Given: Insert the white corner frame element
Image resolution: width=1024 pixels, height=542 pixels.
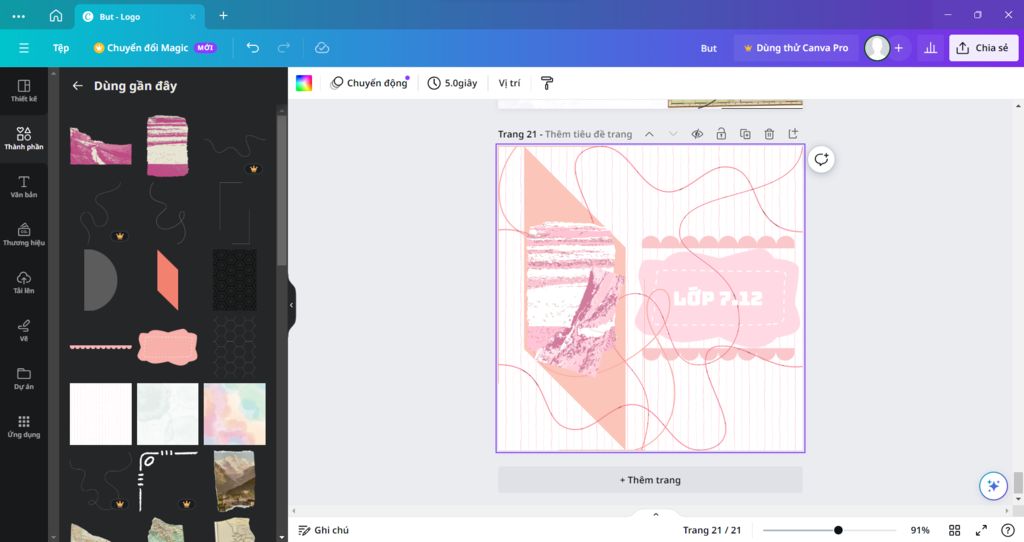Looking at the screenshot, I should coord(167,481).
